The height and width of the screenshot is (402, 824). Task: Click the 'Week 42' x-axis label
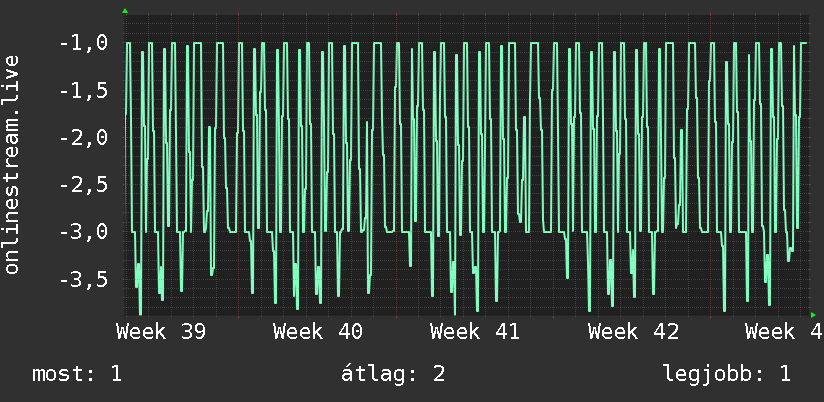pyautogui.click(x=633, y=332)
